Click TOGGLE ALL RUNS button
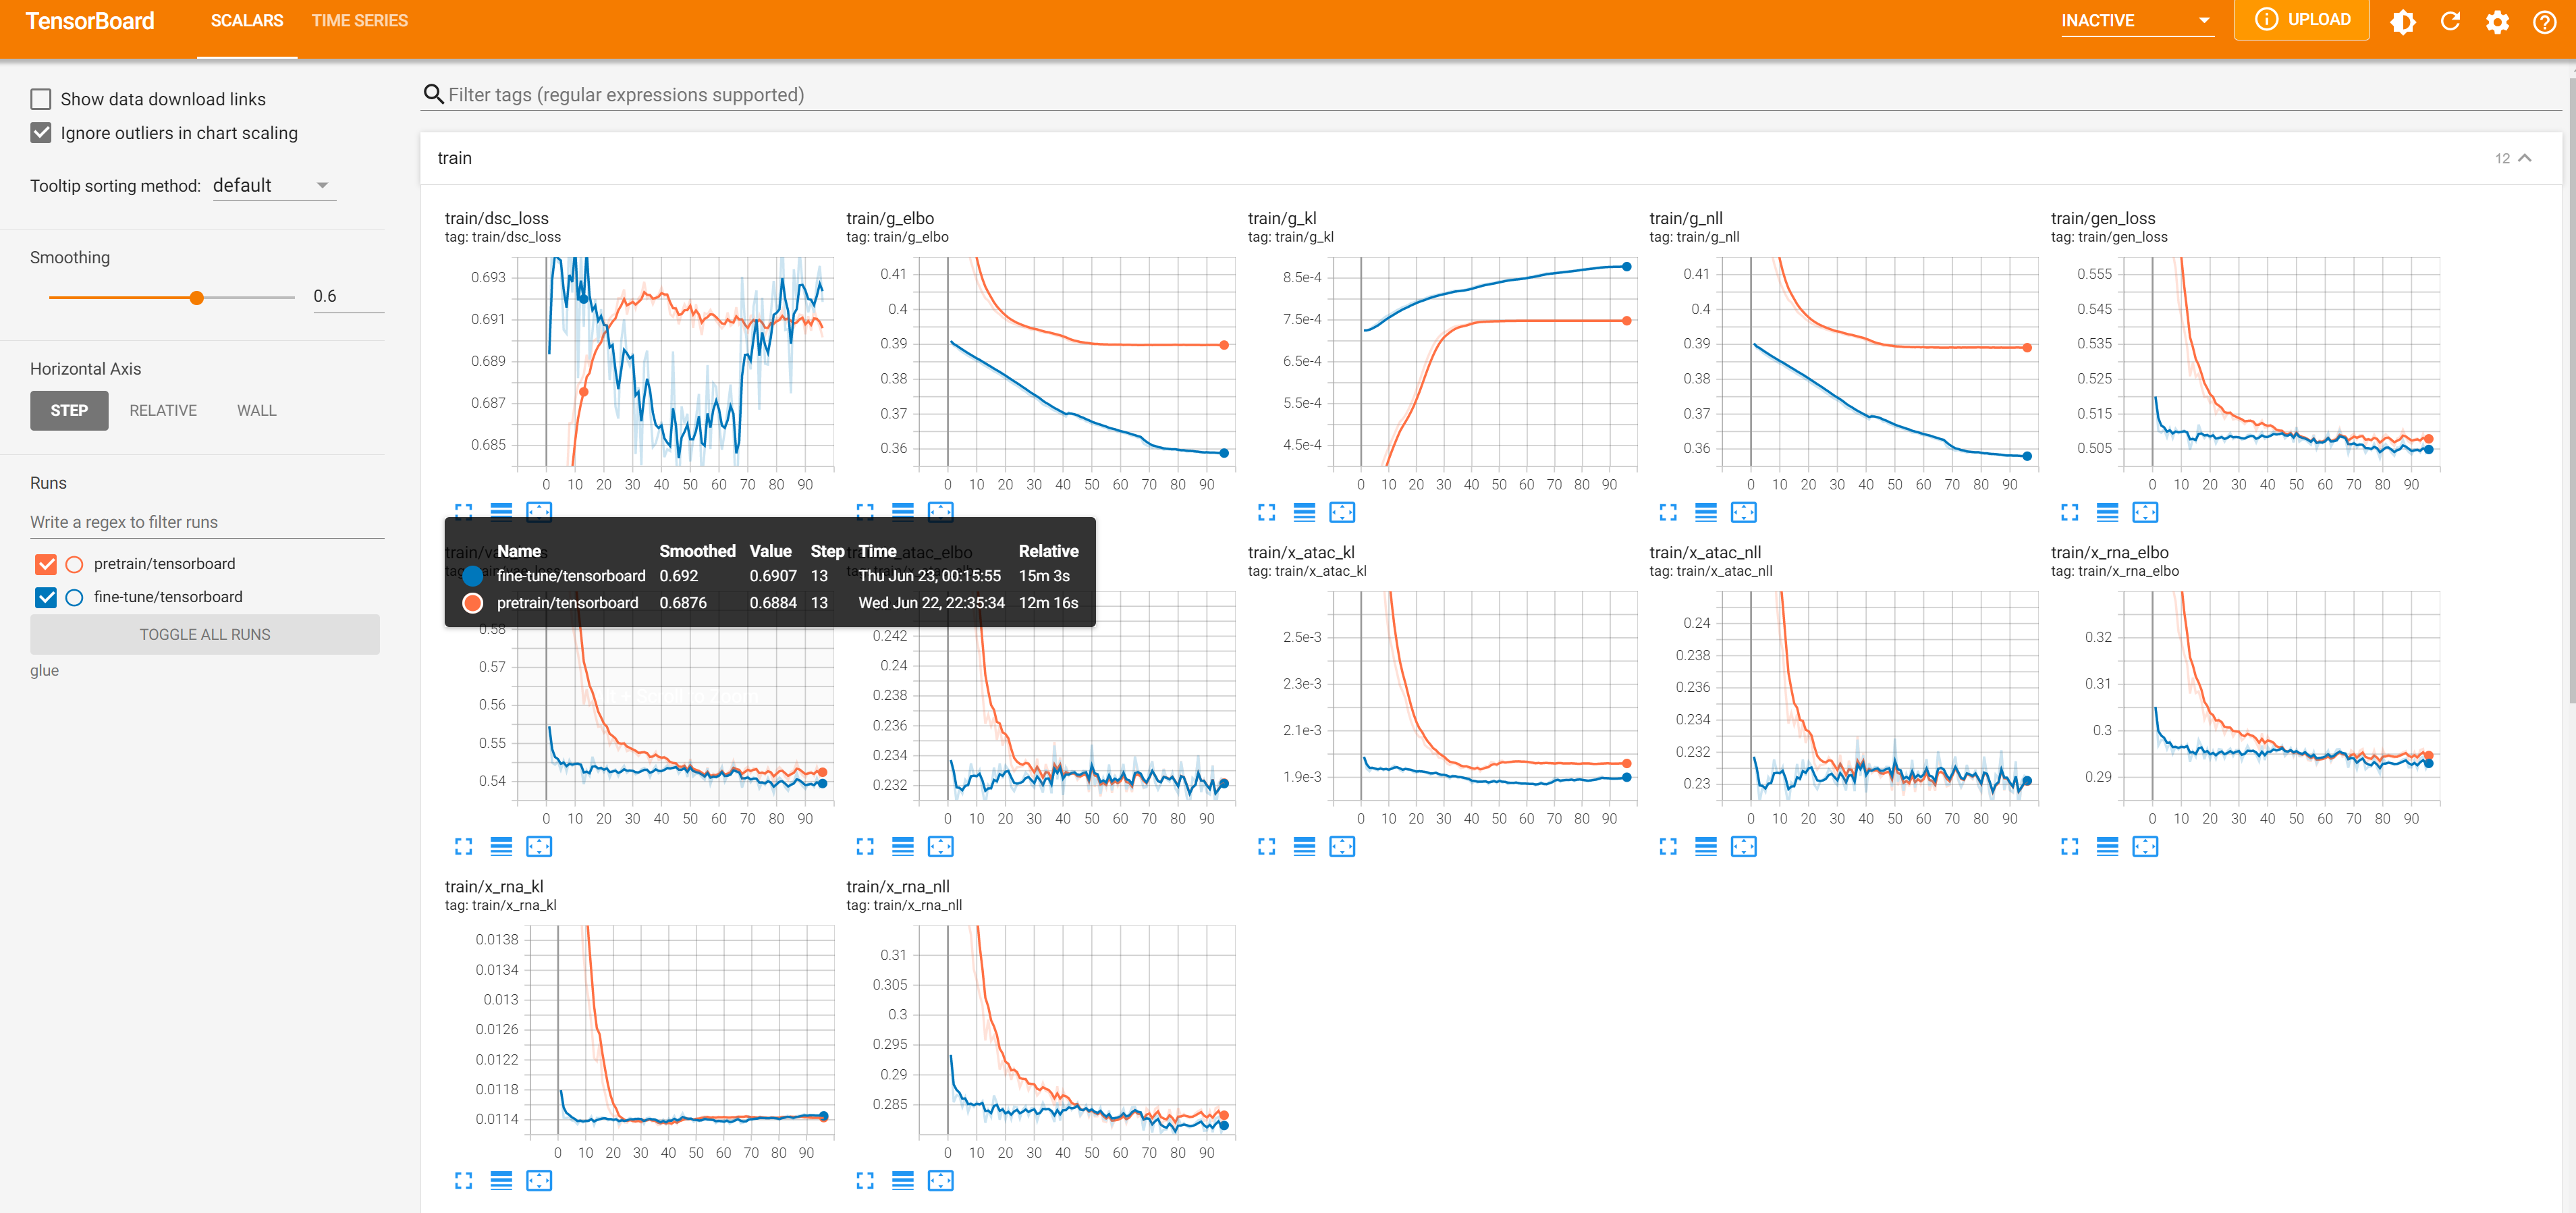Image resolution: width=2576 pixels, height=1213 pixels. [x=205, y=634]
